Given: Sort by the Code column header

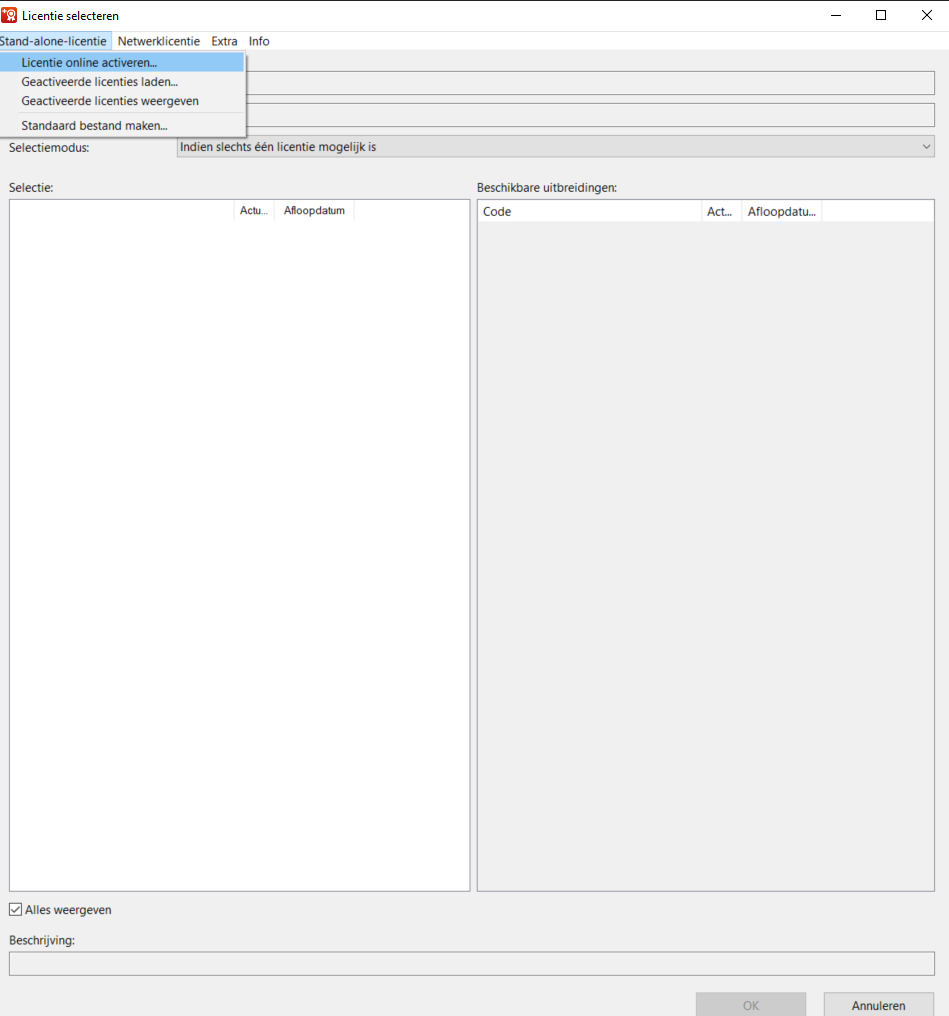Looking at the screenshot, I should coord(589,211).
